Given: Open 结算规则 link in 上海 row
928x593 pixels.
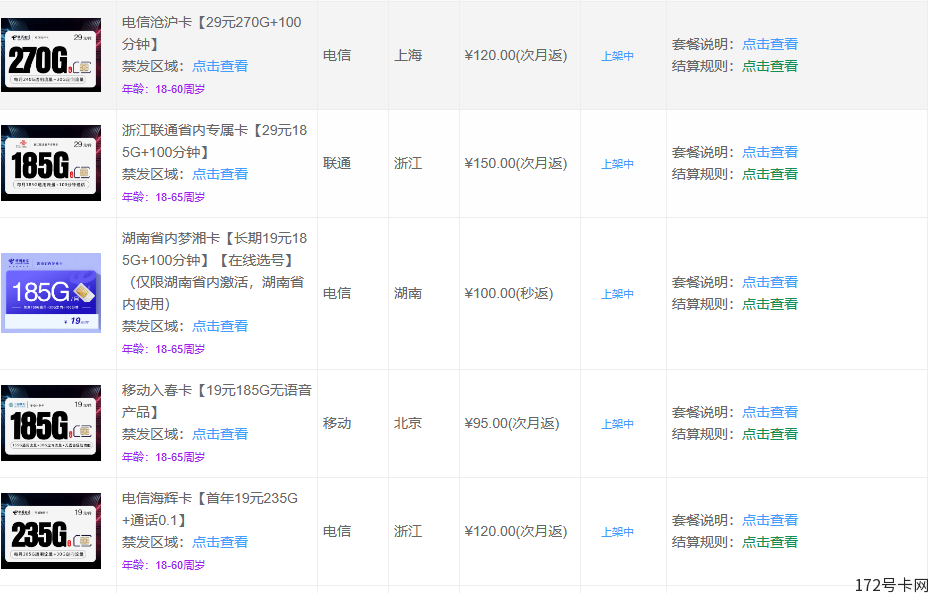Looking at the screenshot, I should (x=770, y=66).
